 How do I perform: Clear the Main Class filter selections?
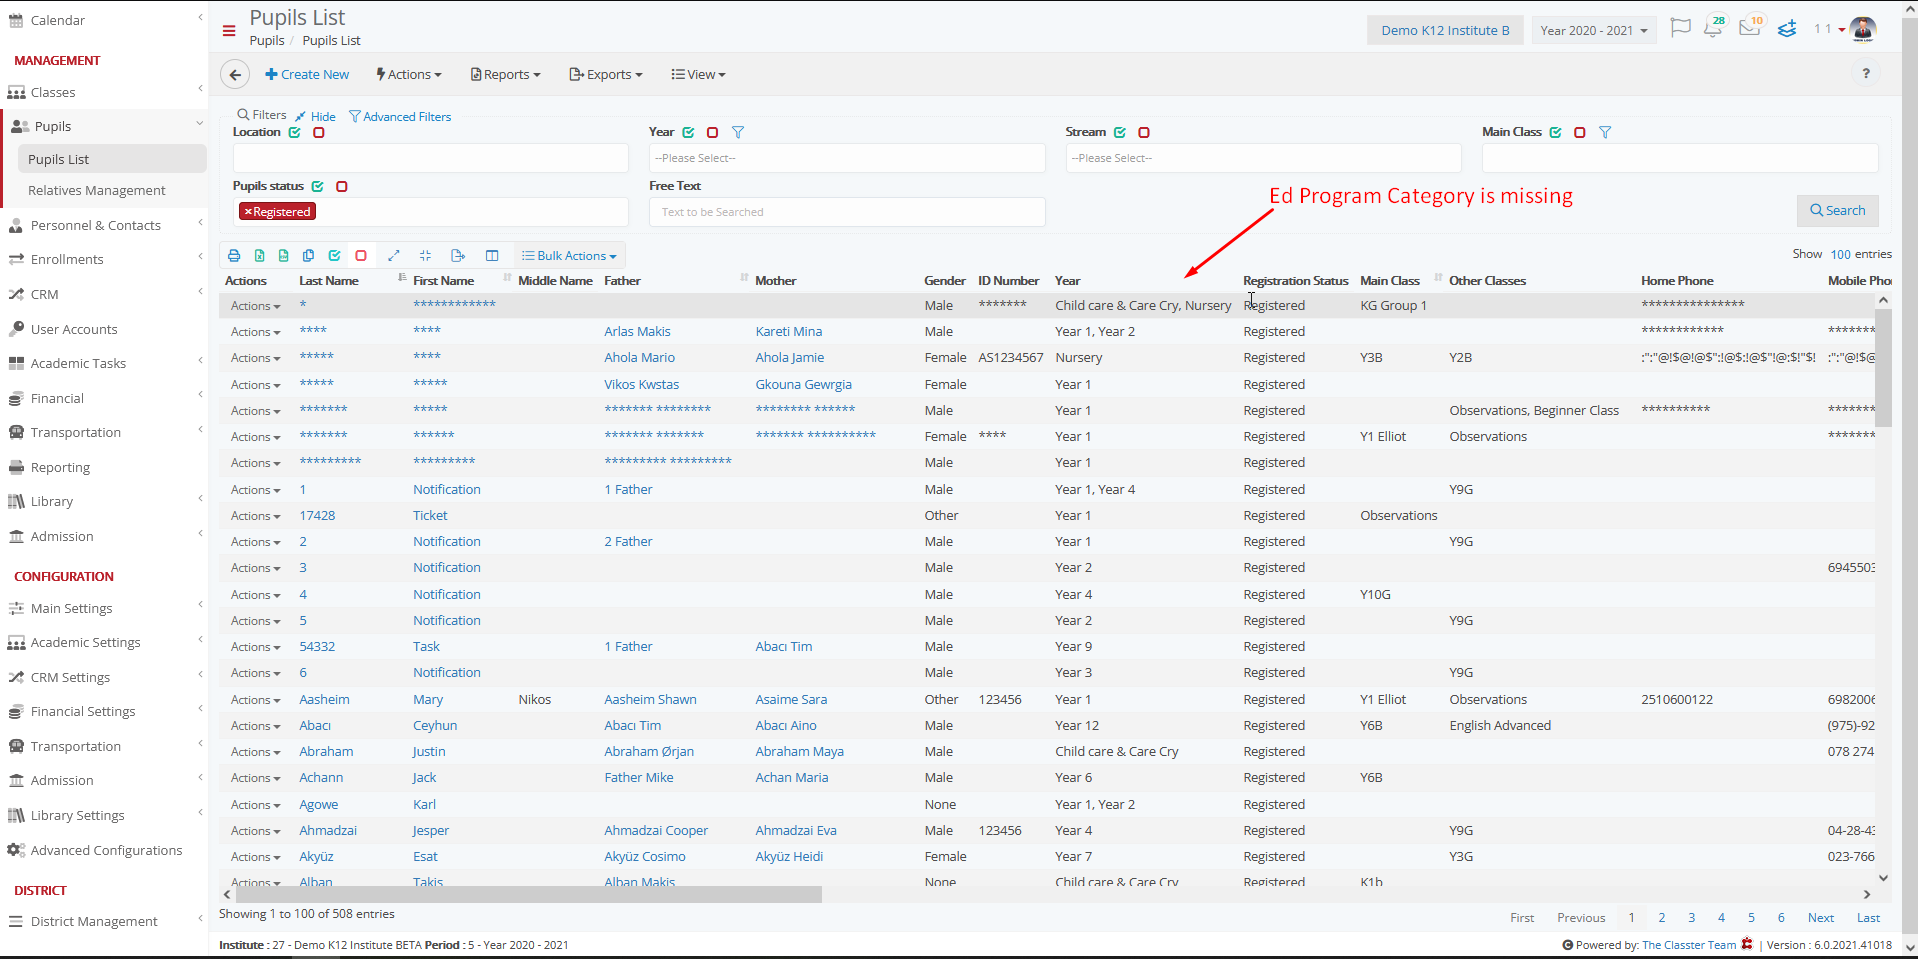click(1580, 132)
